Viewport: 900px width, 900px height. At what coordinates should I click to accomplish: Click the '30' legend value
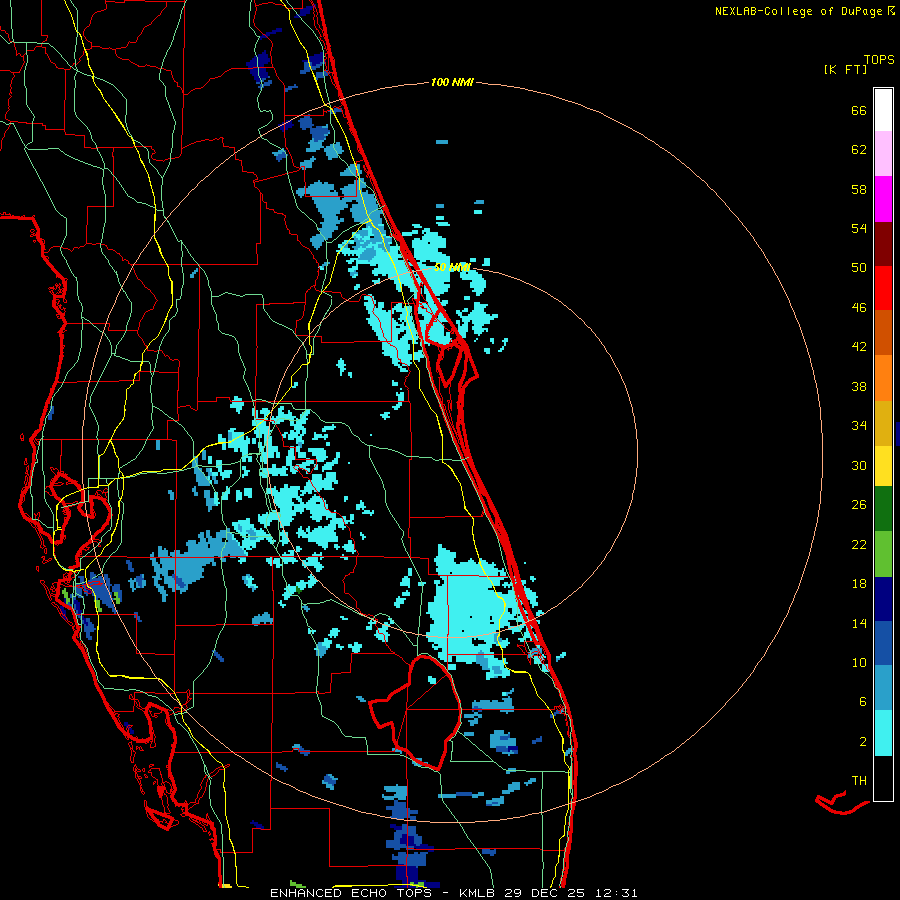pos(859,465)
